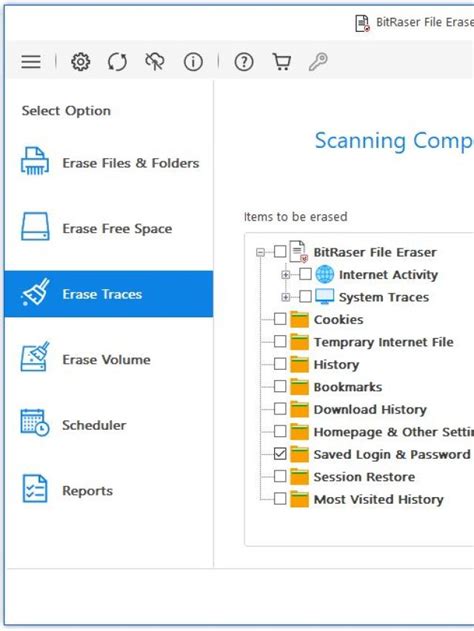474x631 pixels.
Task: Check the Session Restore checkbox
Action: [x=280, y=476]
